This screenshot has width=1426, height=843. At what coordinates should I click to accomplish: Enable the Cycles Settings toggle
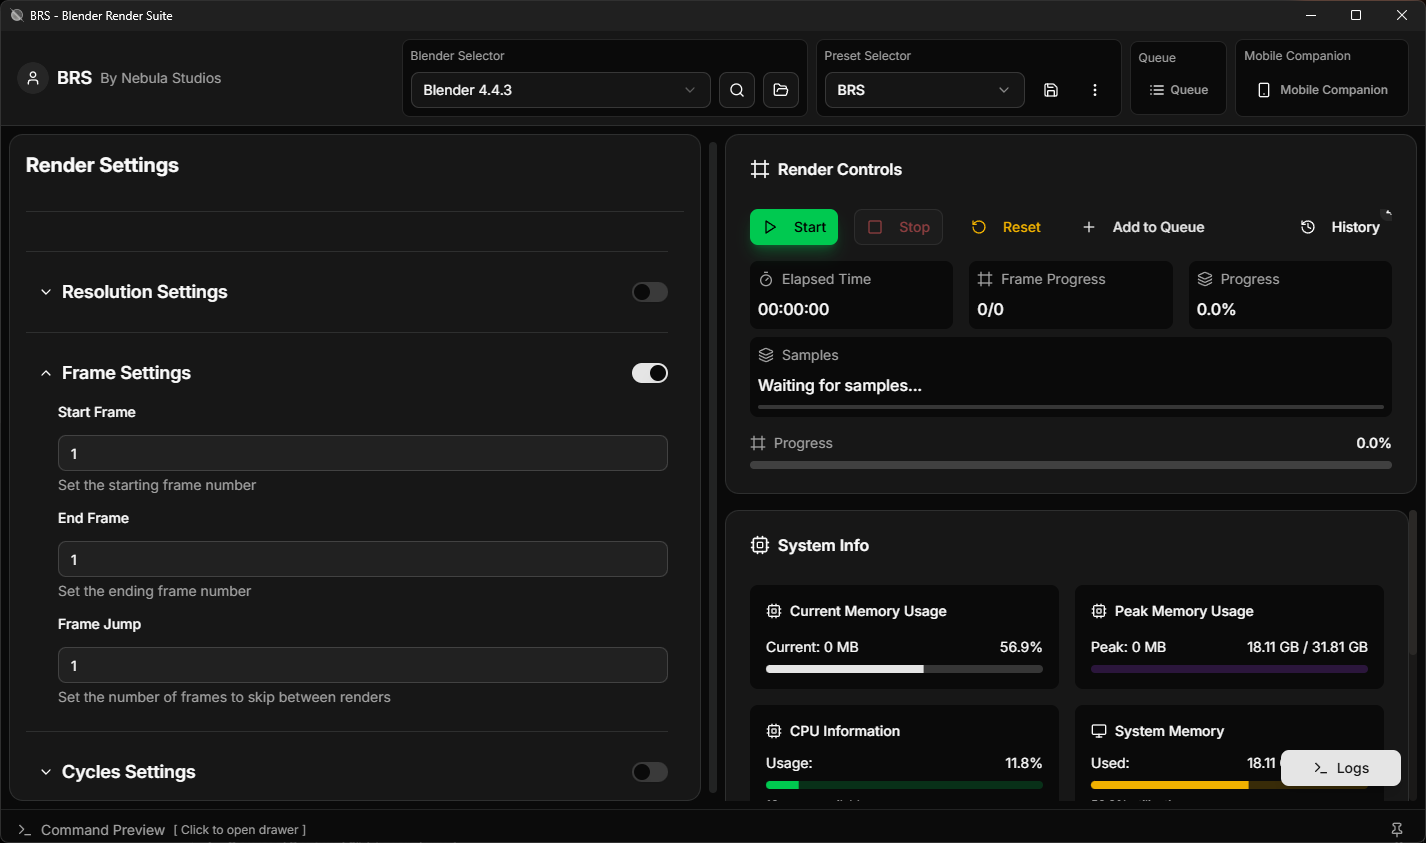click(x=650, y=772)
